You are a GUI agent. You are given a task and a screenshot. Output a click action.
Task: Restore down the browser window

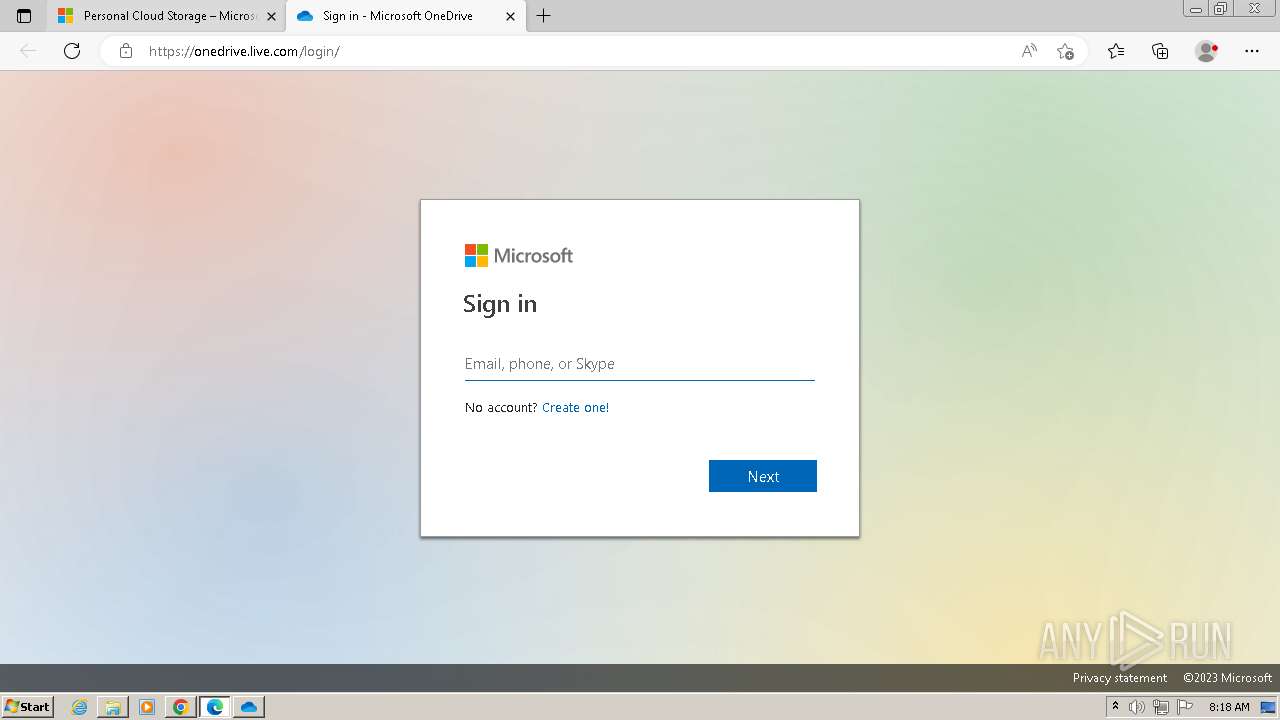[x=1220, y=9]
